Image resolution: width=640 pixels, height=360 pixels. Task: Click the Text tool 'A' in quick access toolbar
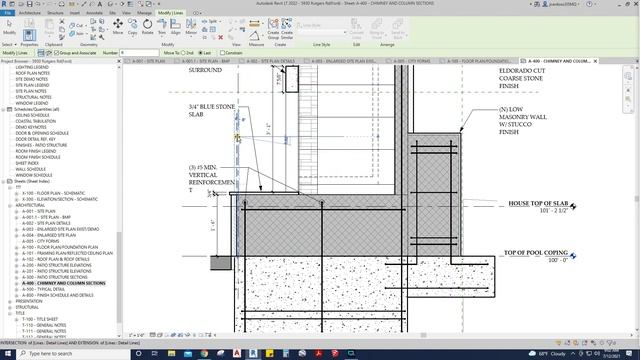[x=100, y=4]
